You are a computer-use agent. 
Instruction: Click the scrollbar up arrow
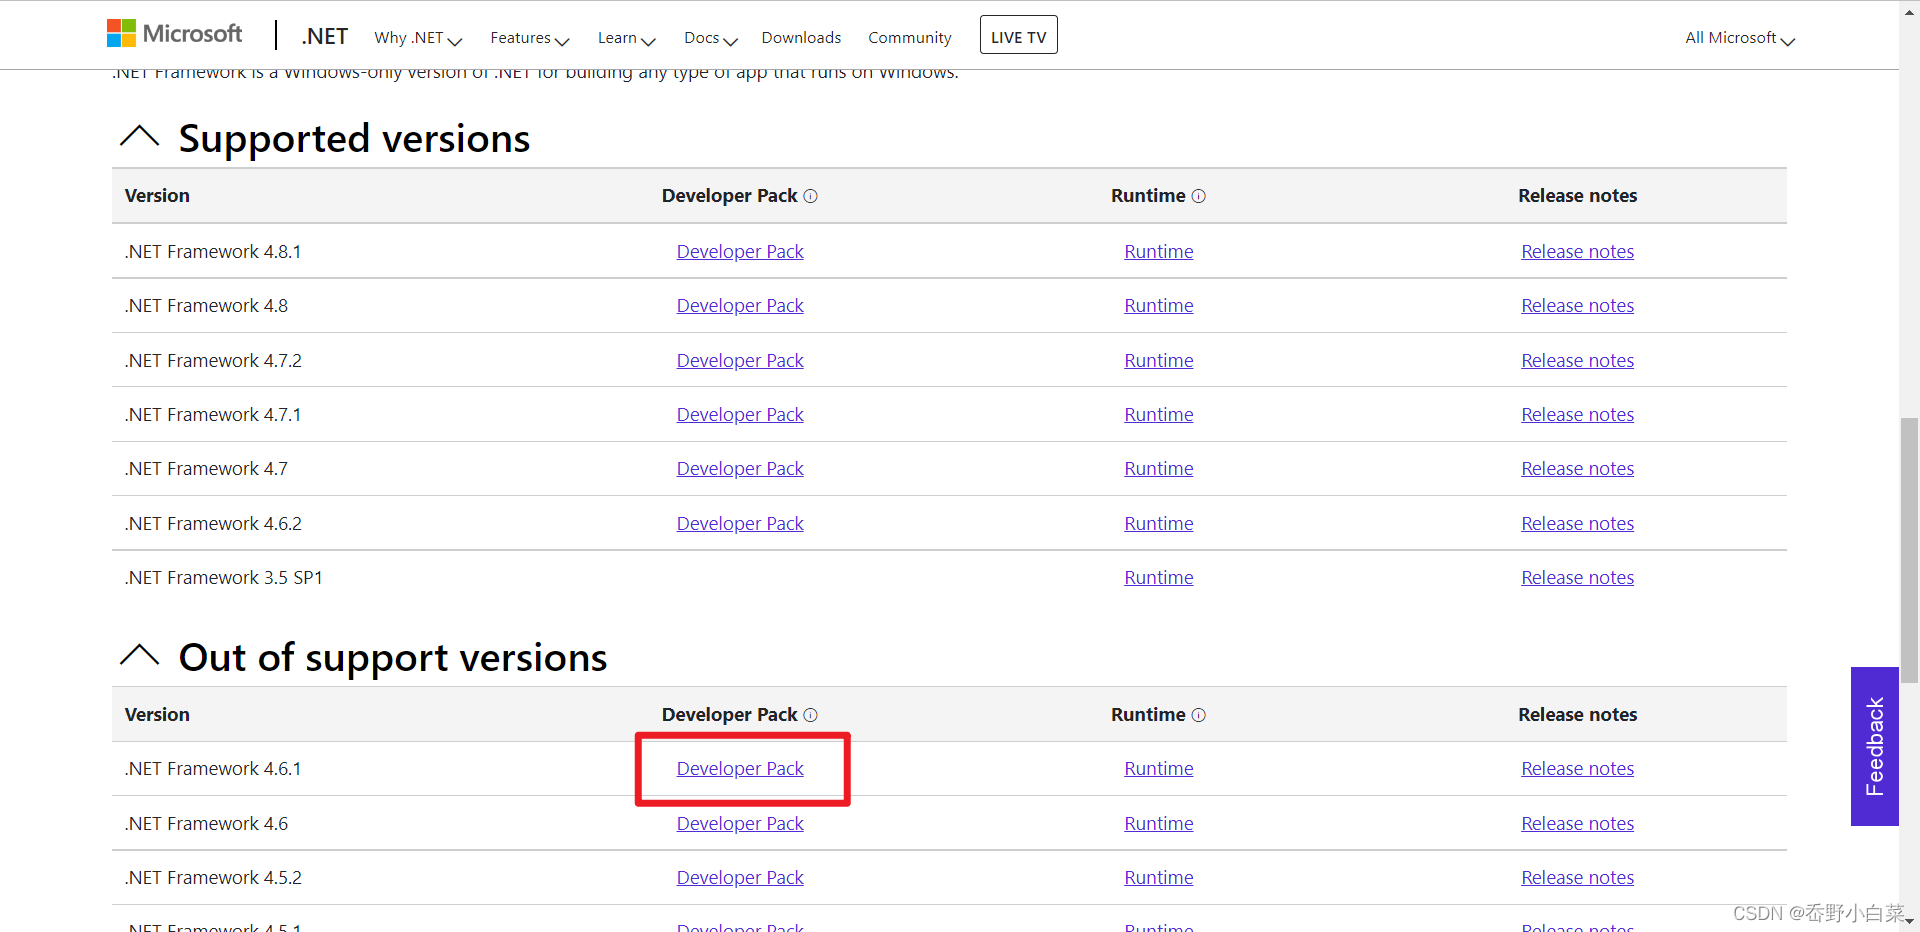click(x=1909, y=11)
